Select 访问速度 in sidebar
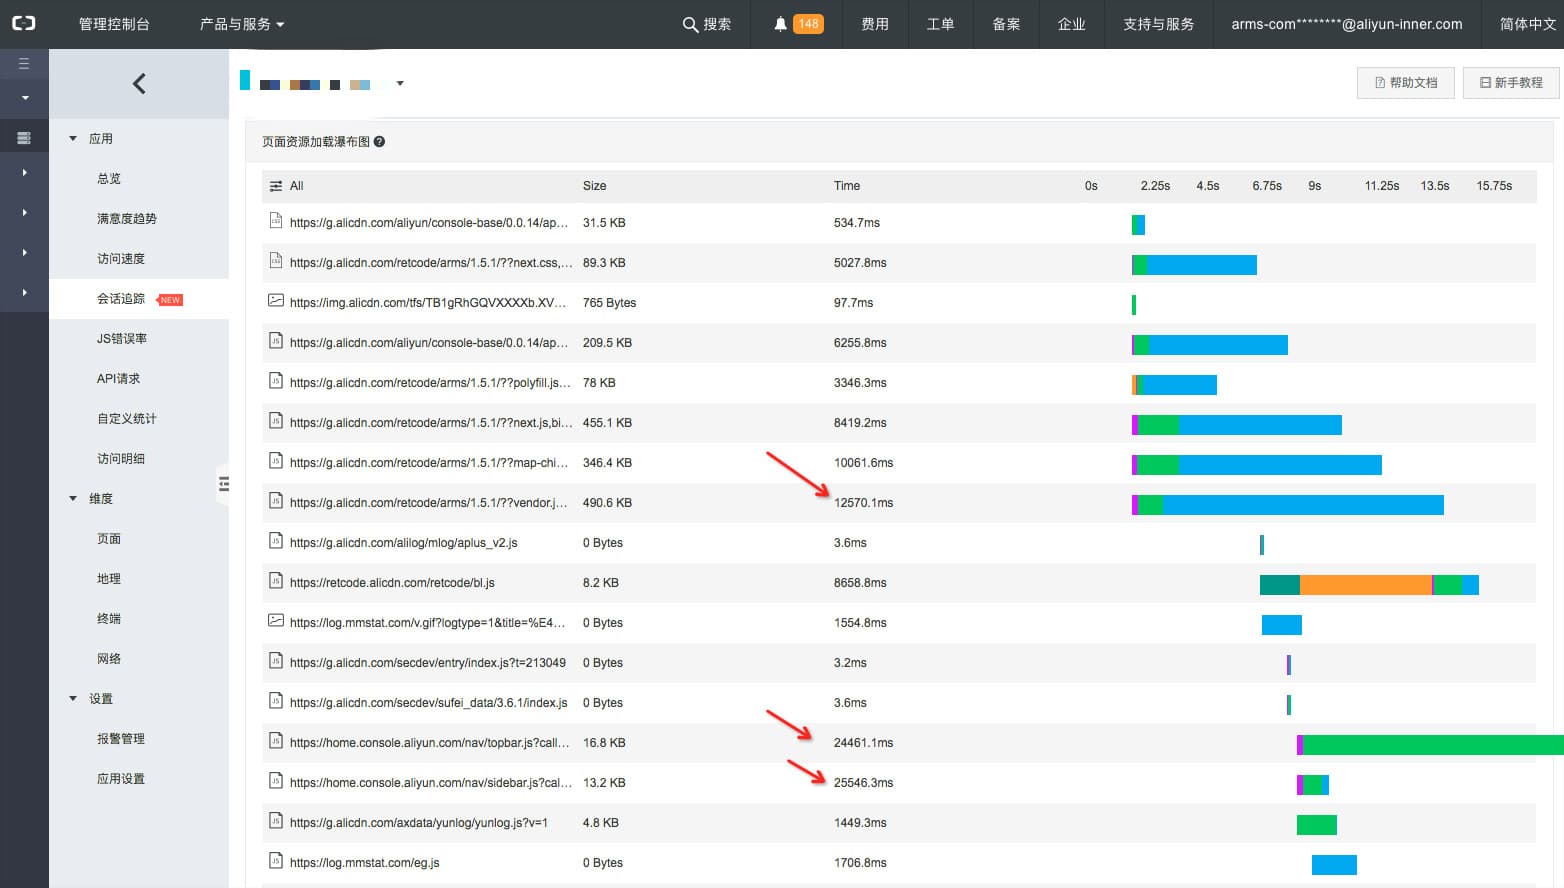Screen dimensions: 1564x888 pyautogui.click(x=121, y=259)
